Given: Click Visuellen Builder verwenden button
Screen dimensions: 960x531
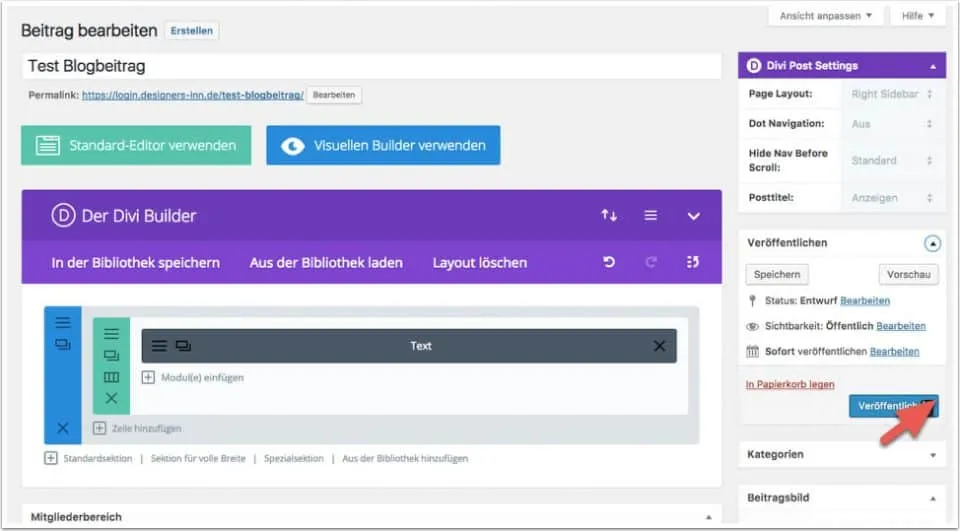Looking at the screenshot, I should (383, 145).
